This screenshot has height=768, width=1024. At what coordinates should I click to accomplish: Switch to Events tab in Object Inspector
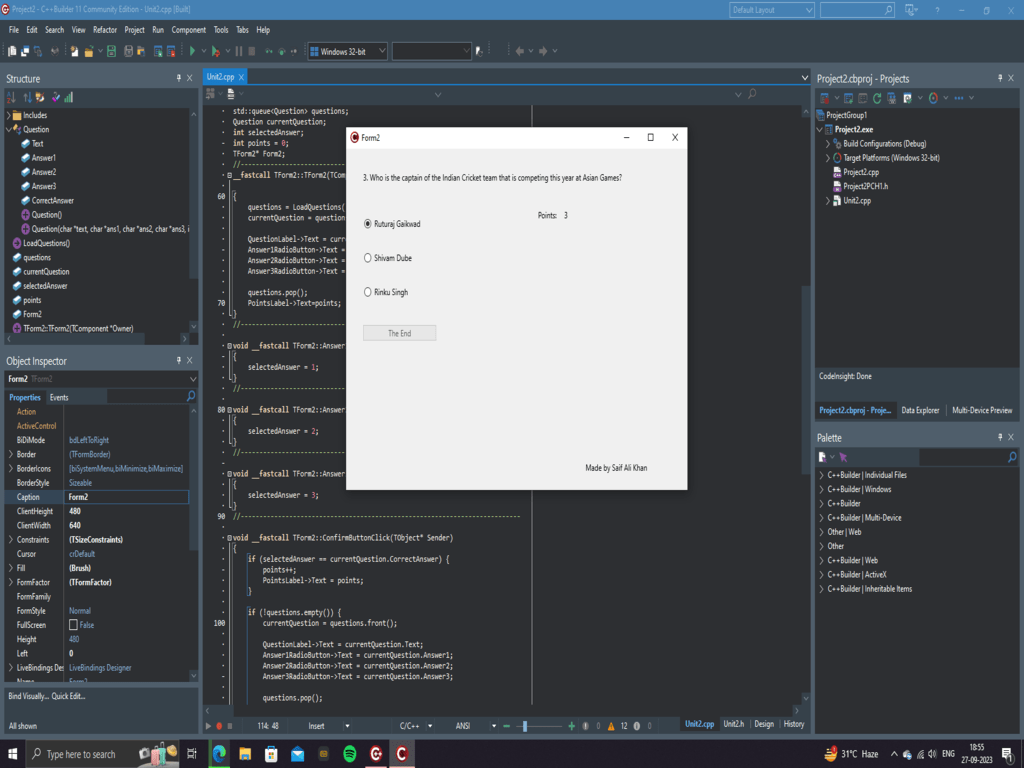[59, 397]
